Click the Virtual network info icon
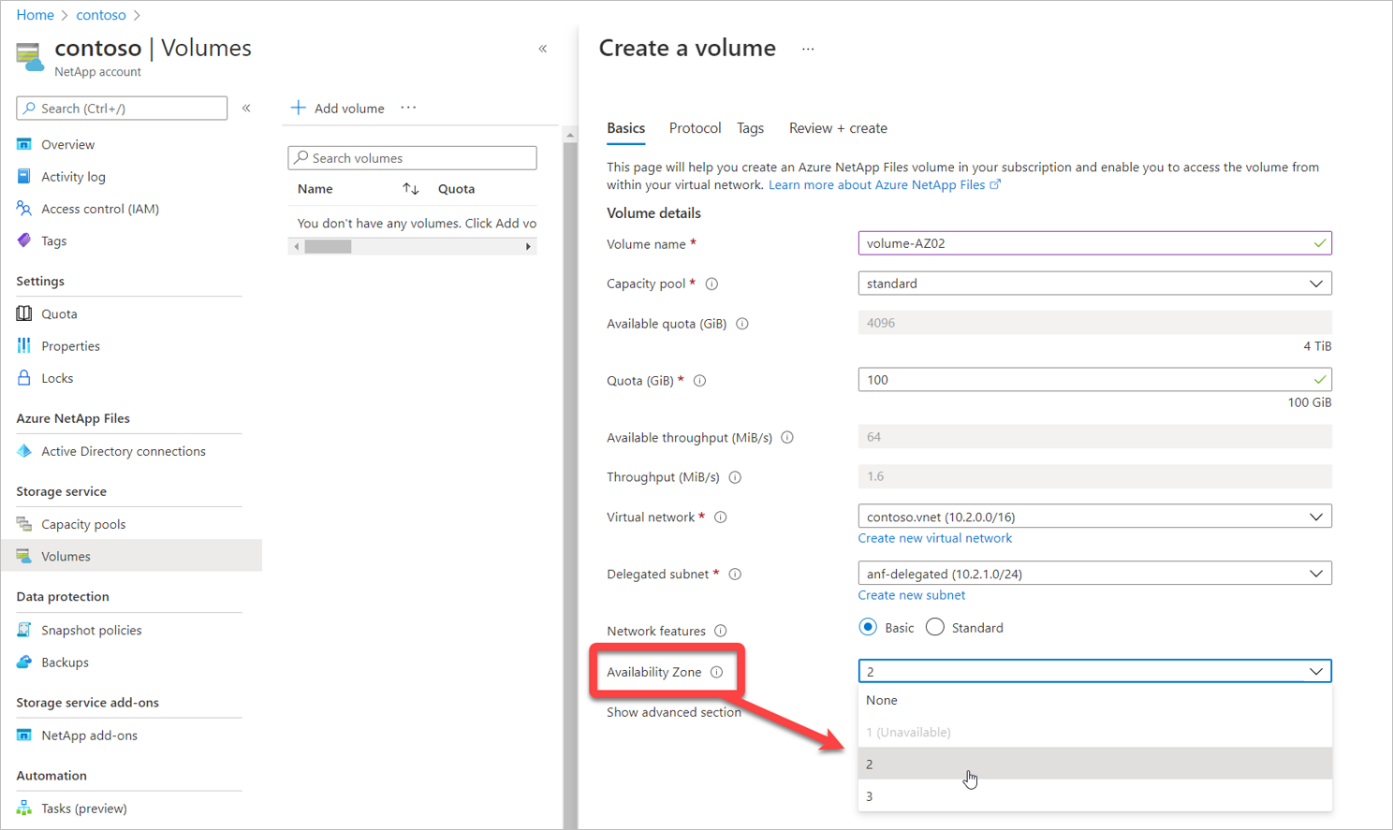The image size is (1393, 830). 720,518
